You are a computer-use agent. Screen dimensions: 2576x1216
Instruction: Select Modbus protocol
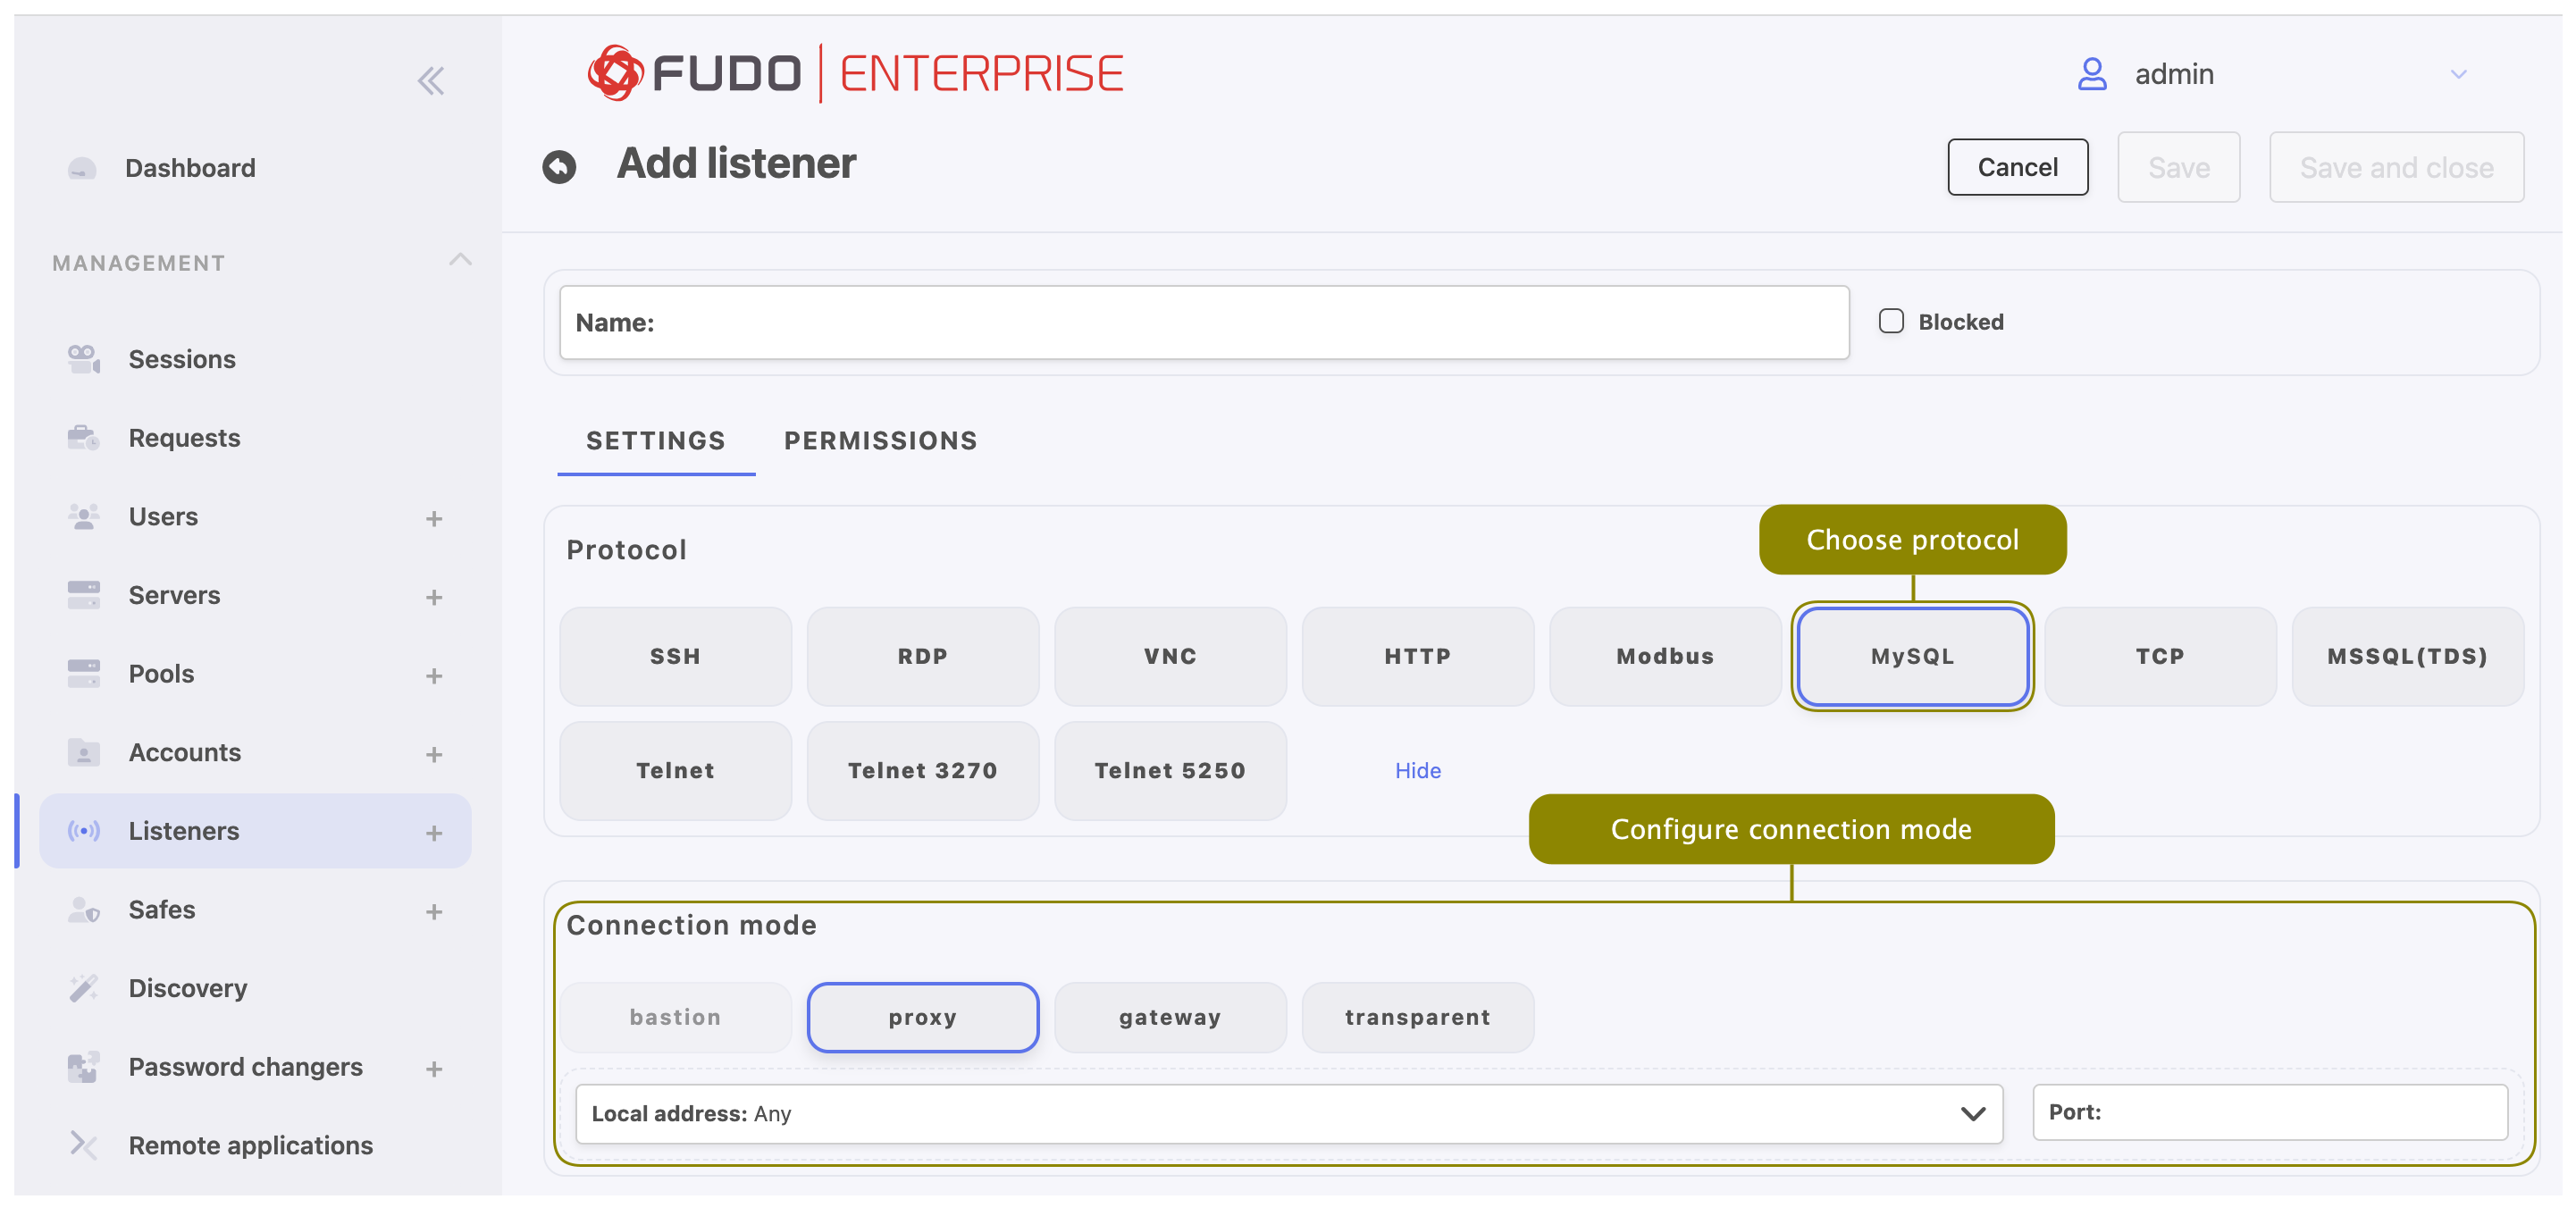click(x=1665, y=656)
